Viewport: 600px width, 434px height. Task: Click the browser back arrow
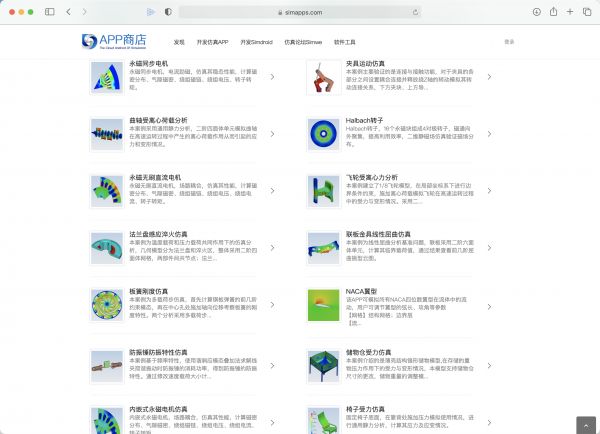(69, 11)
